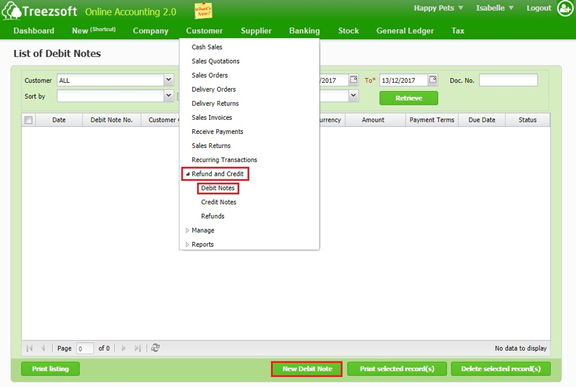Open dropdown left of Retrieve button
The image size is (576, 387).
[x=353, y=96]
